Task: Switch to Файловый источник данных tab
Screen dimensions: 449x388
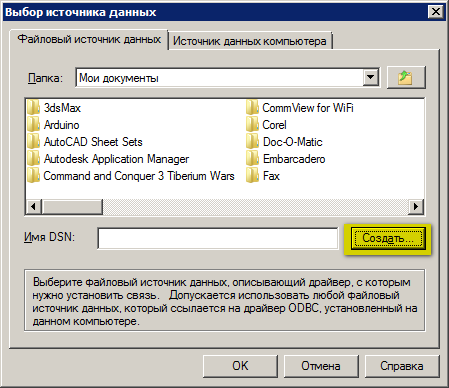Action: coord(89,39)
